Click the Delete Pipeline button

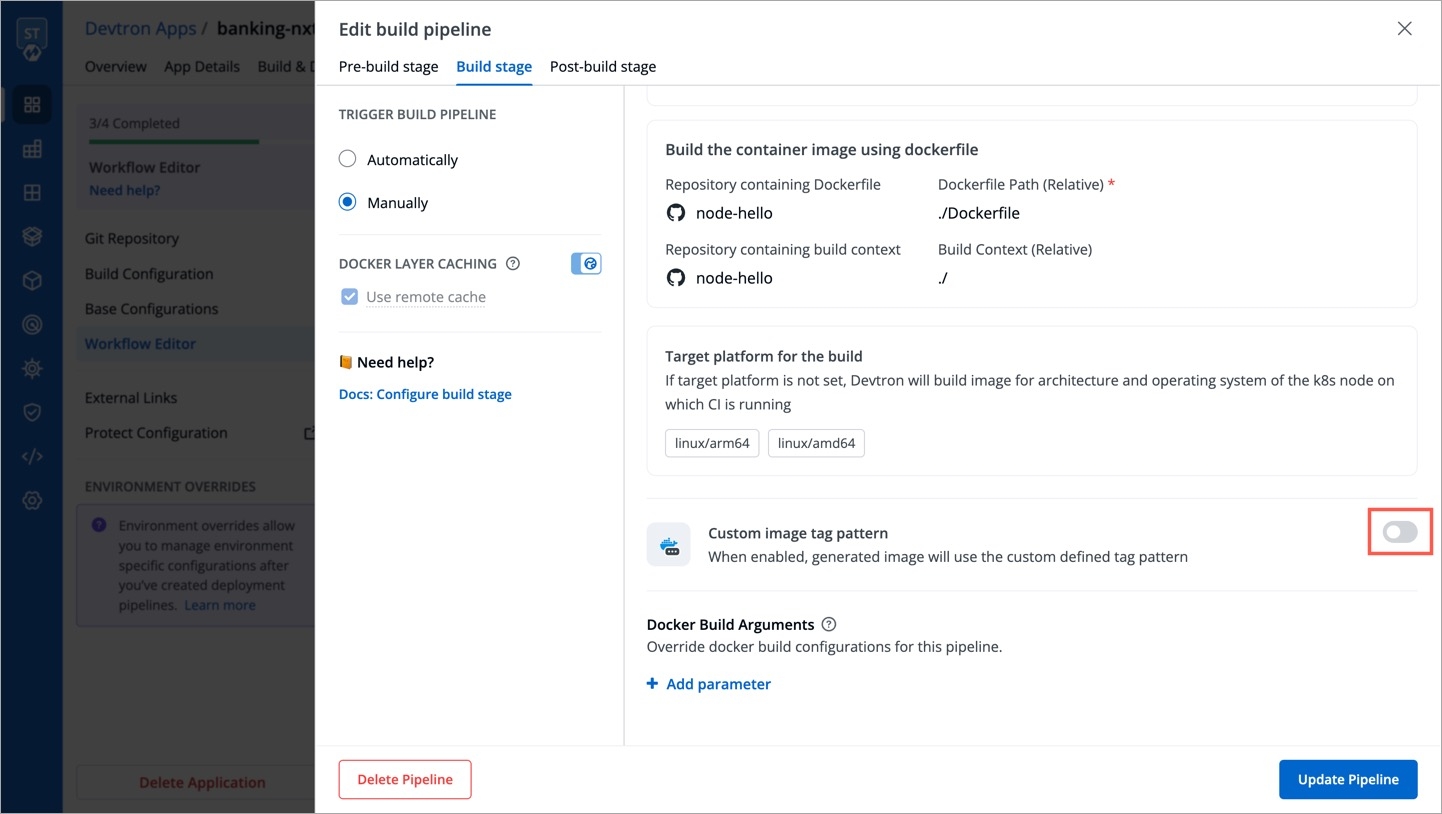click(x=405, y=780)
